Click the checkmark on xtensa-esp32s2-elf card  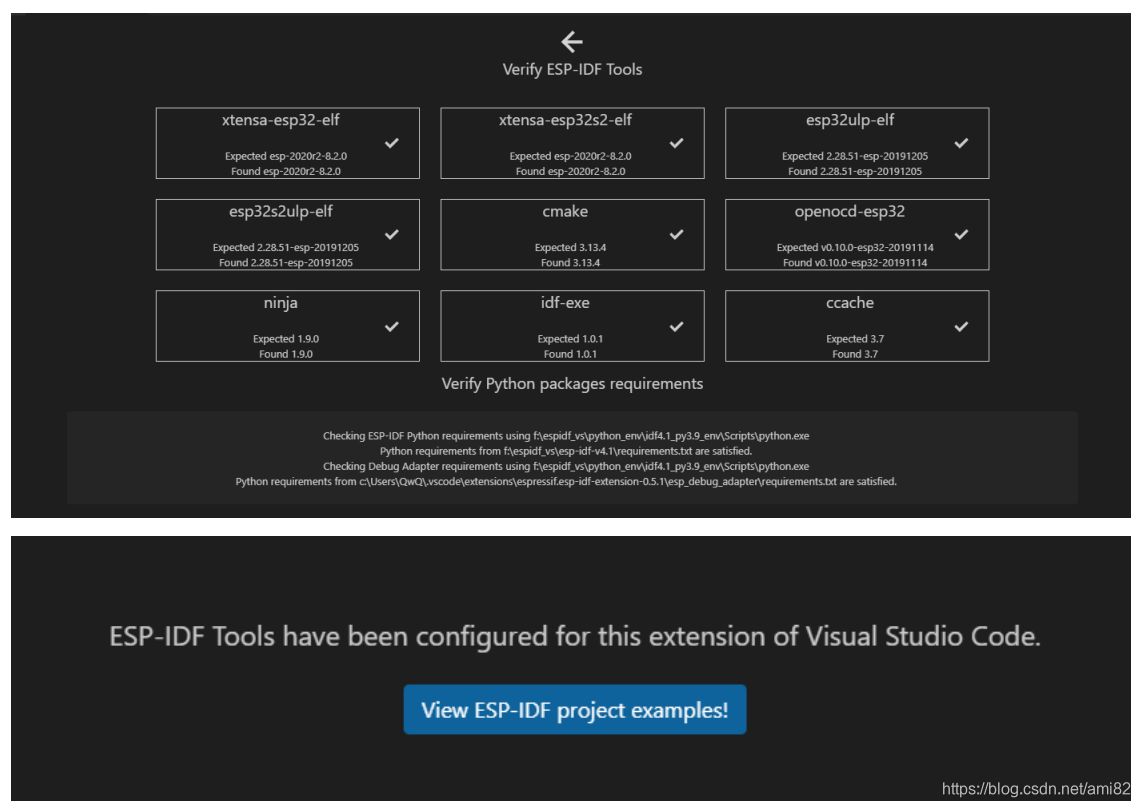(x=677, y=143)
